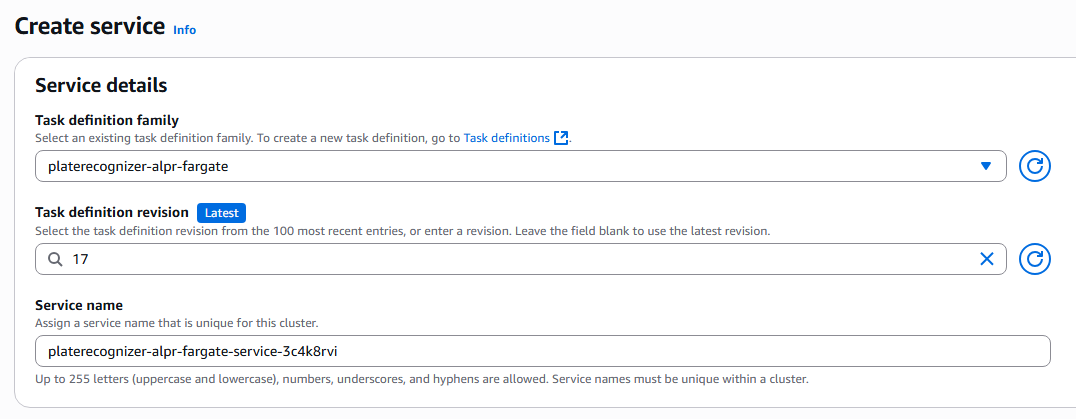
Task: Refresh the Task definition family list
Action: coord(1035,166)
